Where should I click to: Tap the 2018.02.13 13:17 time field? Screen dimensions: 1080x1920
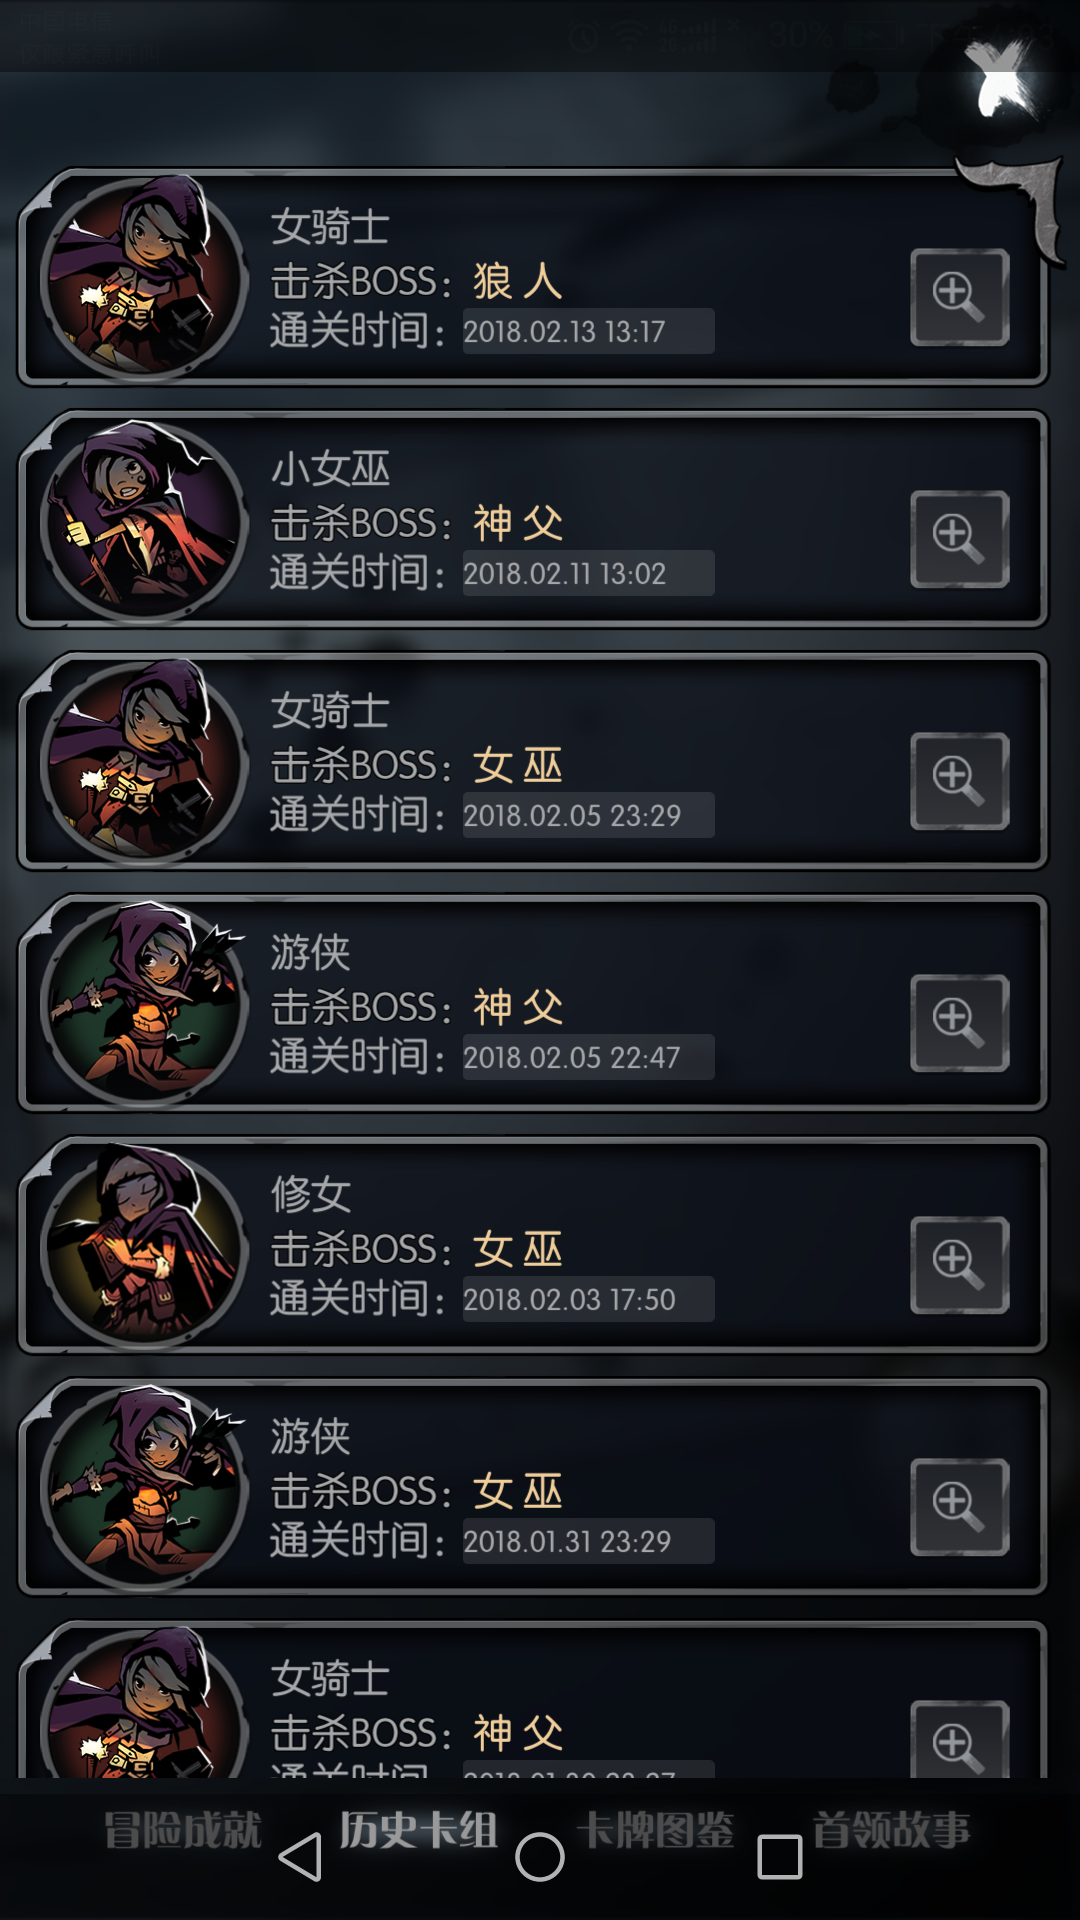tap(588, 331)
